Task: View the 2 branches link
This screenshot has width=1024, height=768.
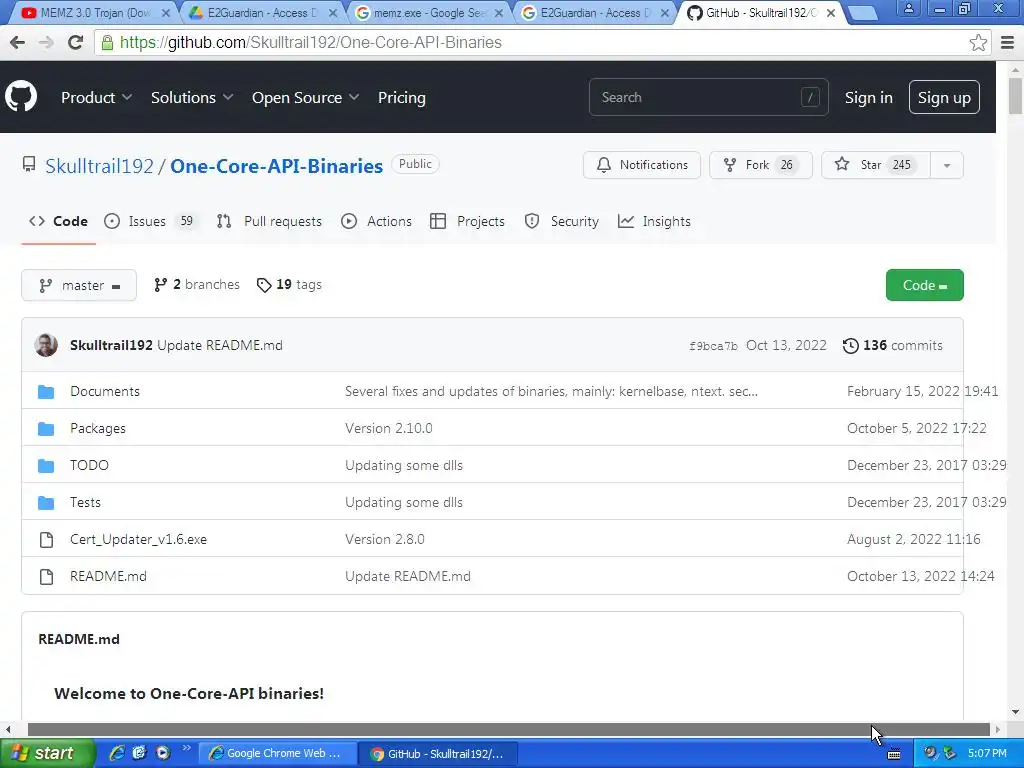Action: tap(197, 285)
